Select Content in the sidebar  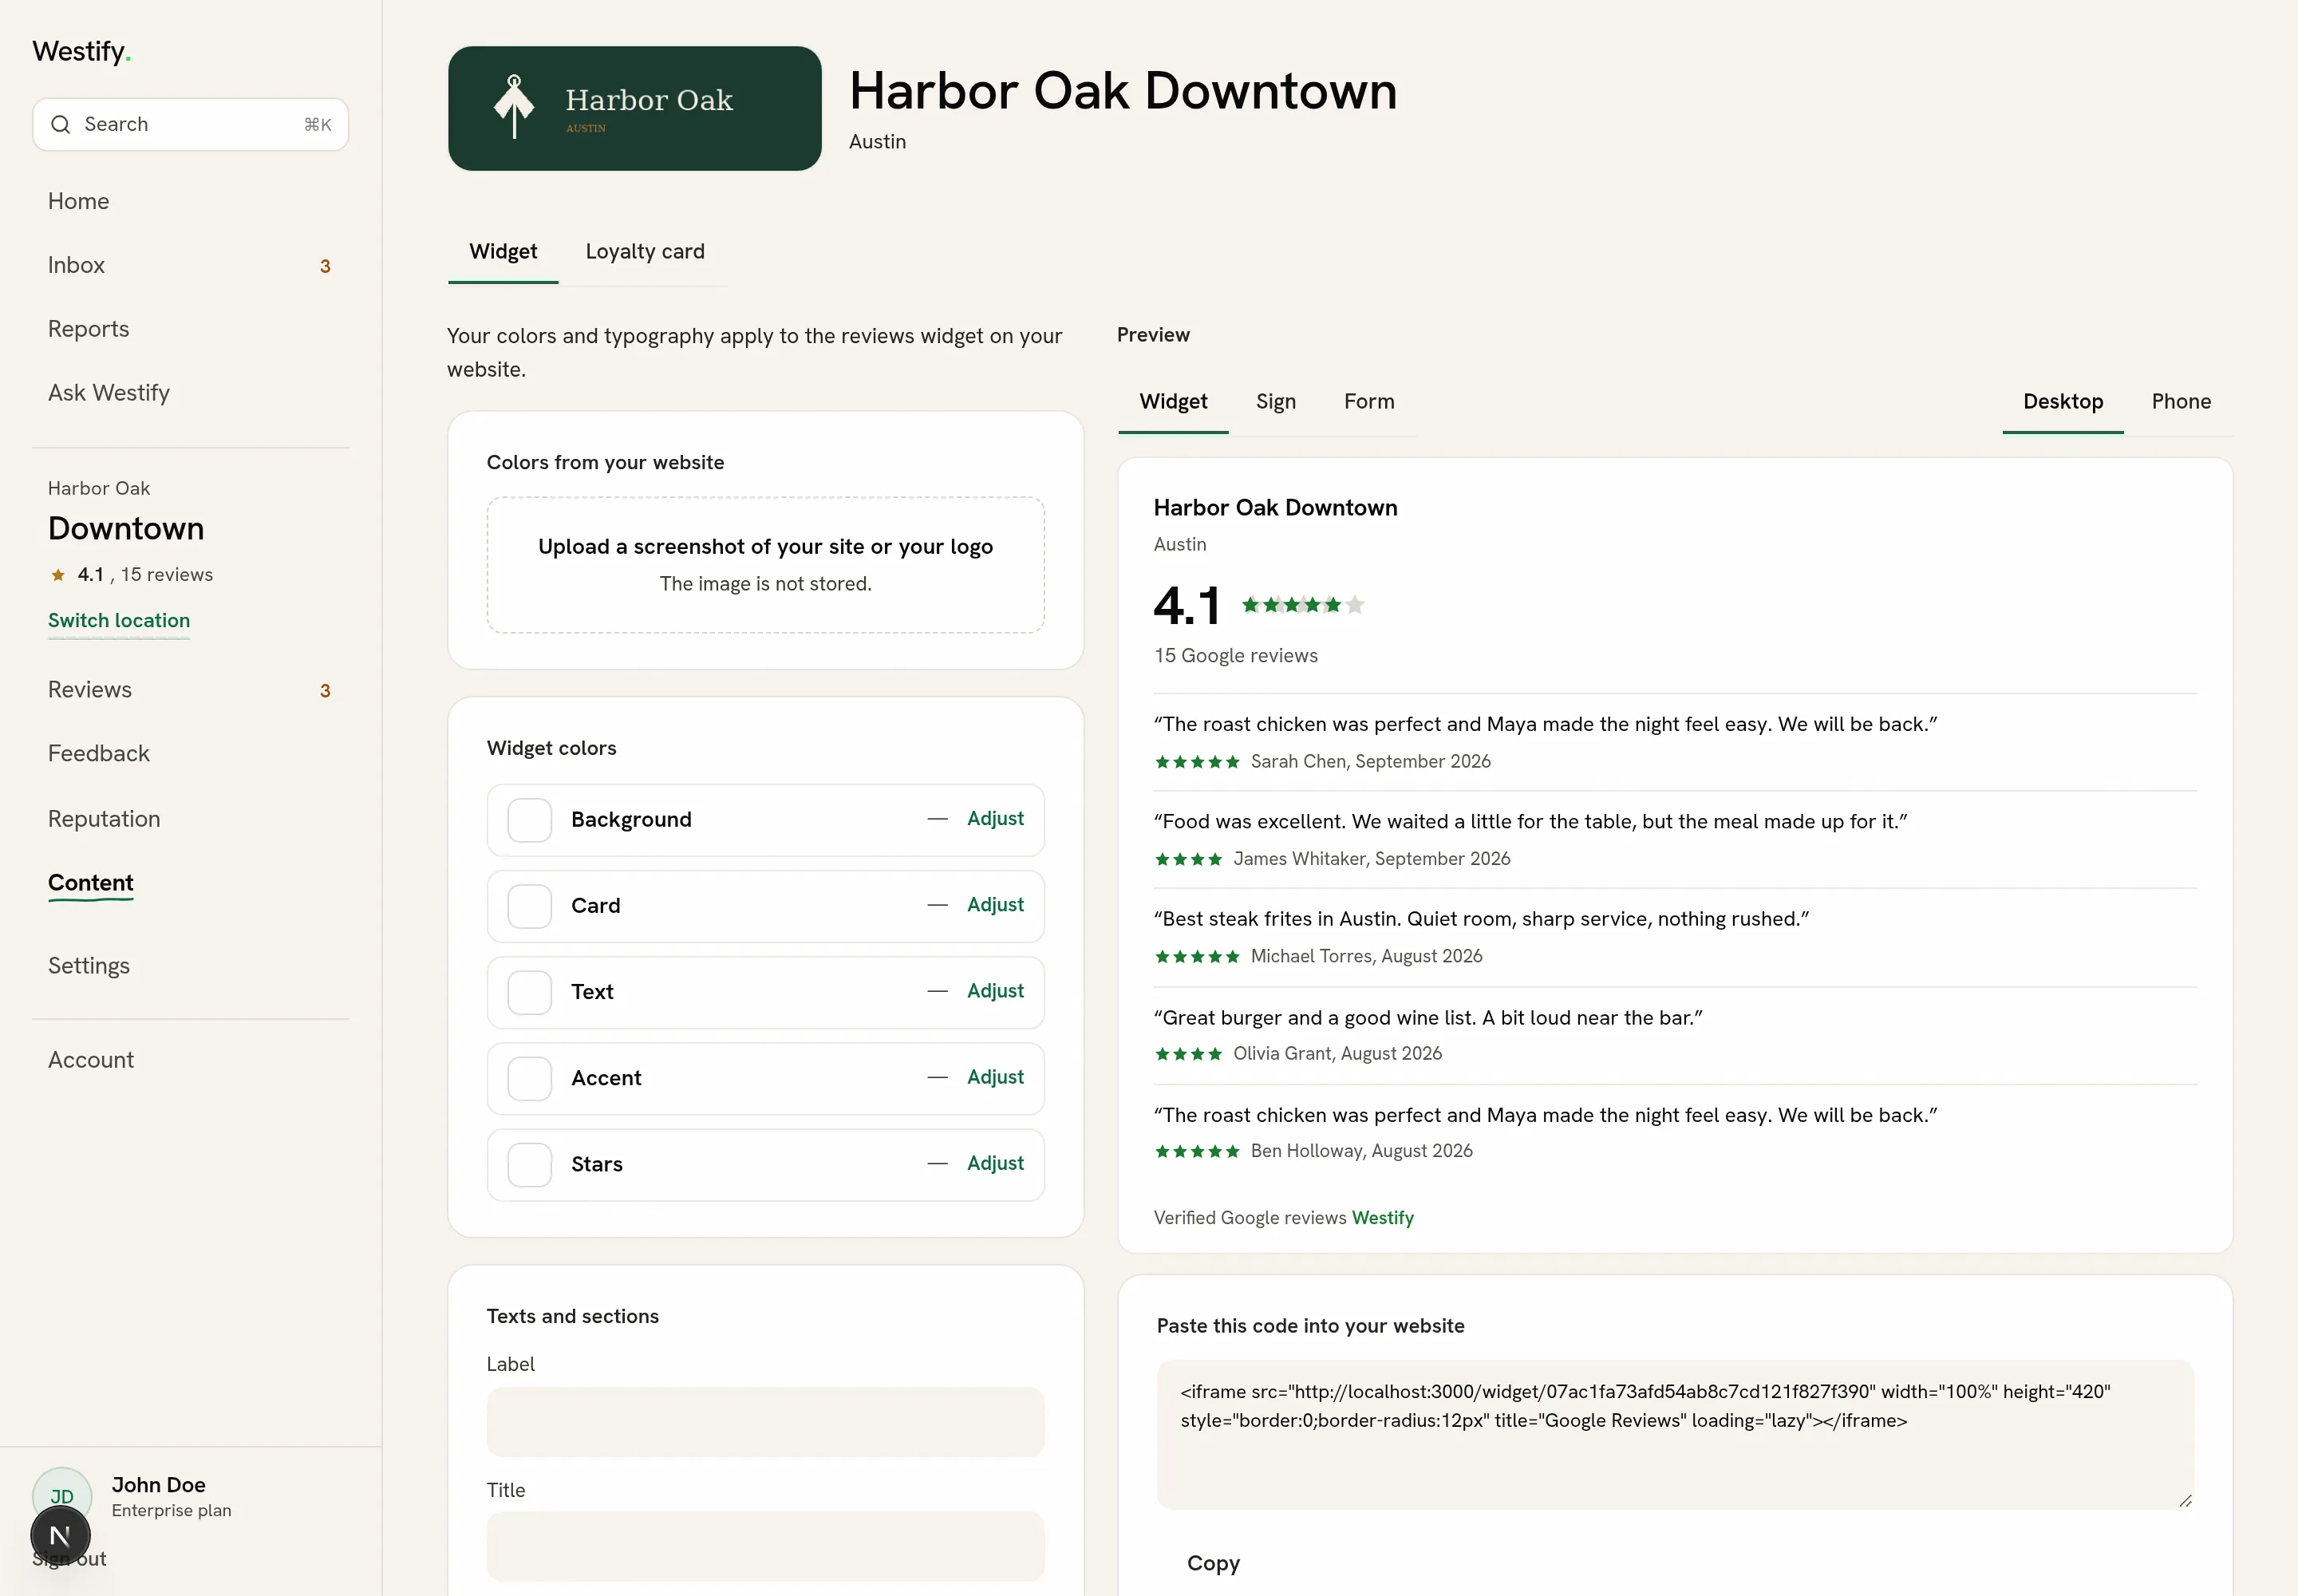point(91,883)
